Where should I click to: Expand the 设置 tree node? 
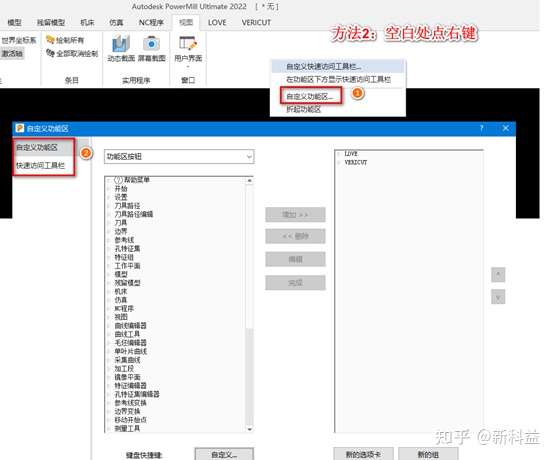pos(109,197)
